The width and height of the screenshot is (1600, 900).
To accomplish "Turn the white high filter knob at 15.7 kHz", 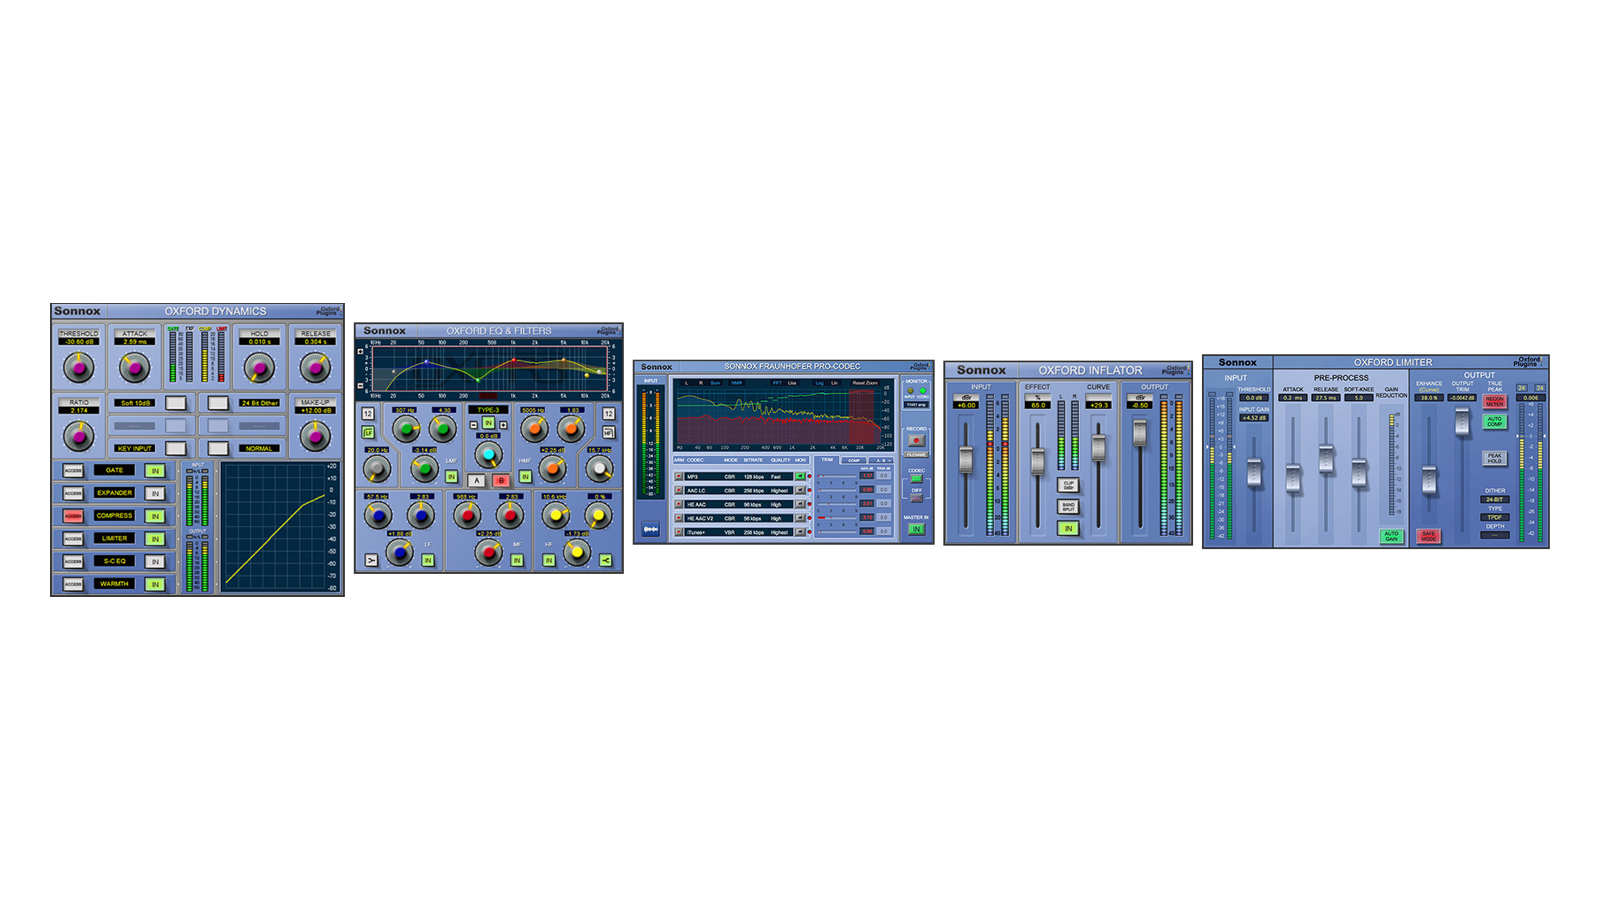I will pyautogui.click(x=600, y=468).
